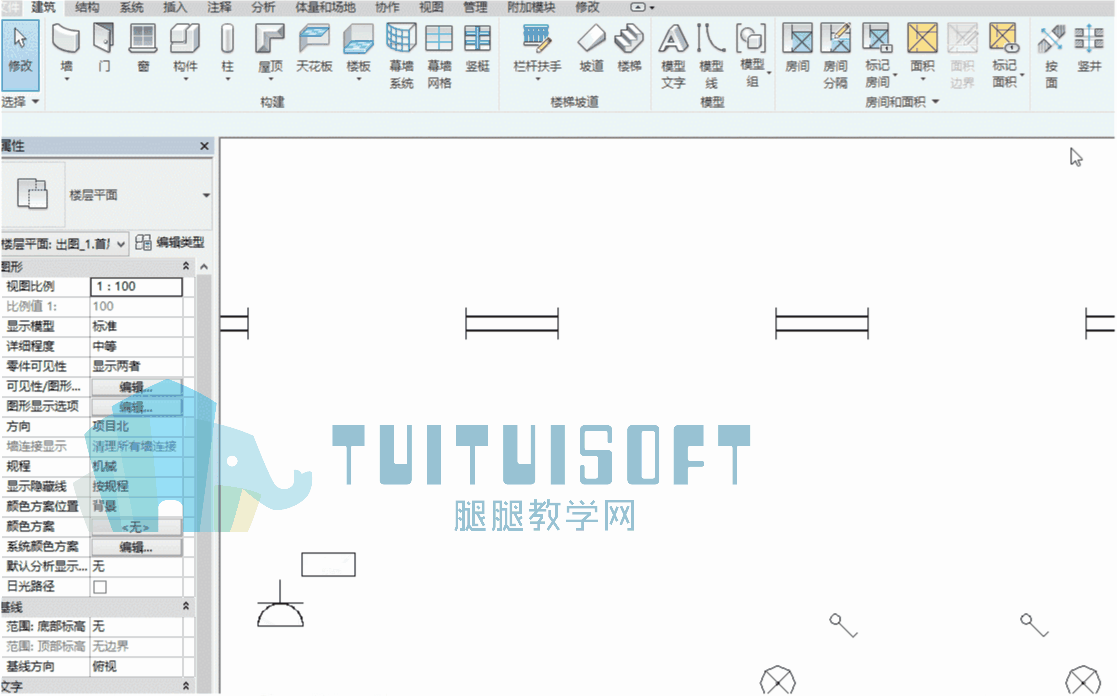Open the Insert (插入) ribbon tab
The width and height of the screenshot is (1117, 696).
(175, 7)
